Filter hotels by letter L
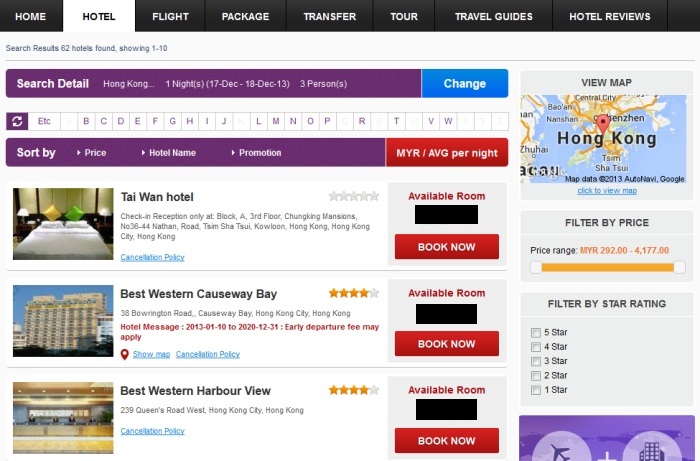The height and width of the screenshot is (461, 700). tap(258, 121)
